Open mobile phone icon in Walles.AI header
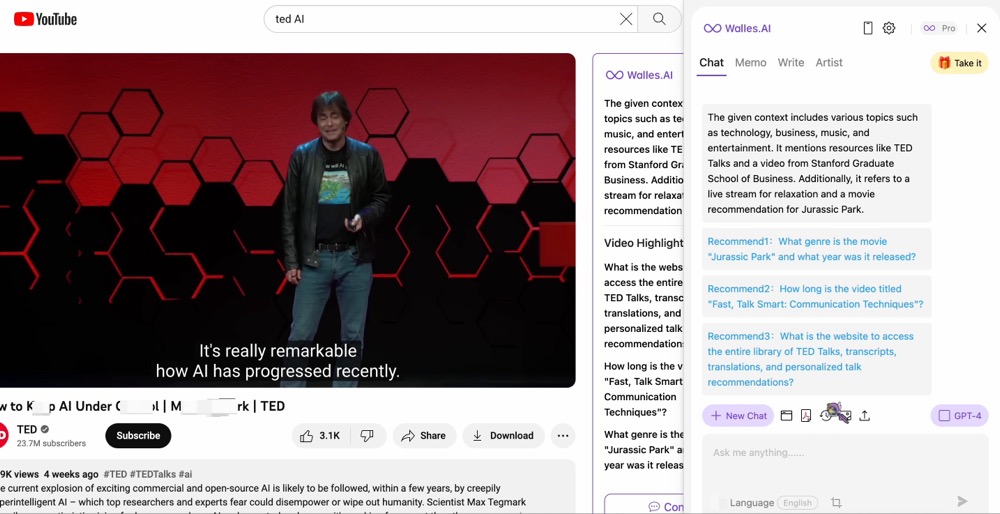 (x=867, y=28)
